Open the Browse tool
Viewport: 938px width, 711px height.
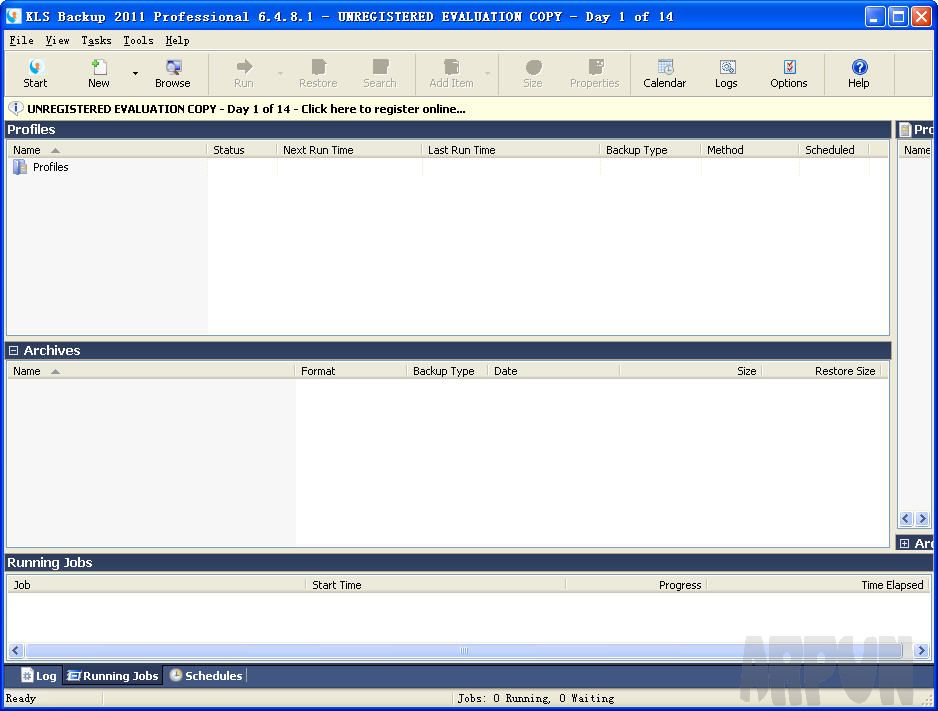coord(172,74)
